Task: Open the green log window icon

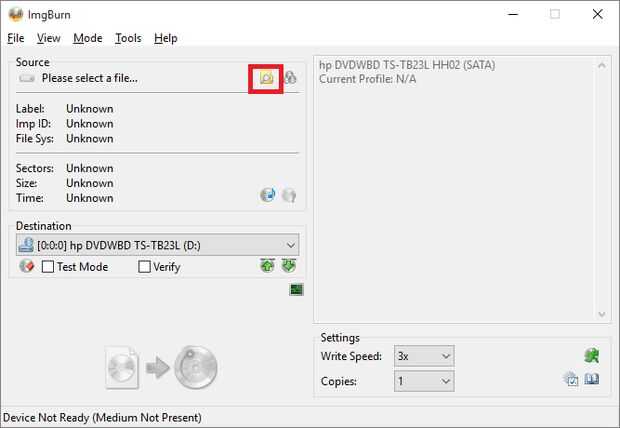Action: (x=297, y=290)
